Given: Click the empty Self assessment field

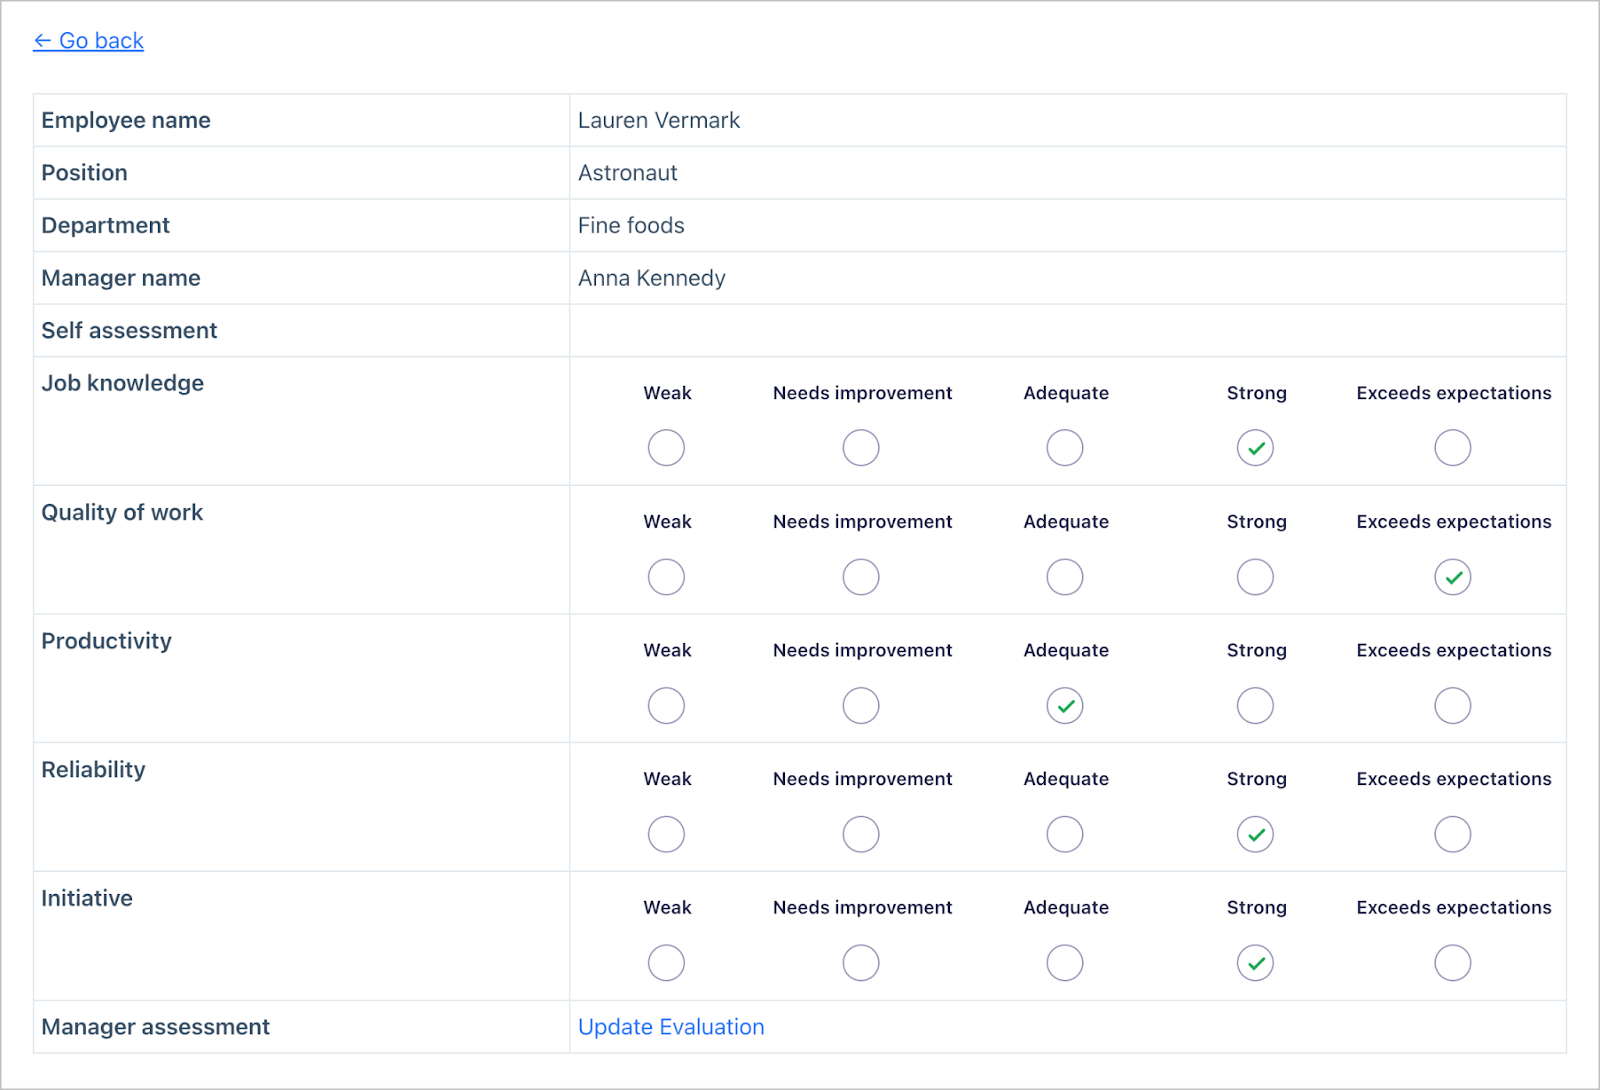Looking at the screenshot, I should pos(1065,330).
